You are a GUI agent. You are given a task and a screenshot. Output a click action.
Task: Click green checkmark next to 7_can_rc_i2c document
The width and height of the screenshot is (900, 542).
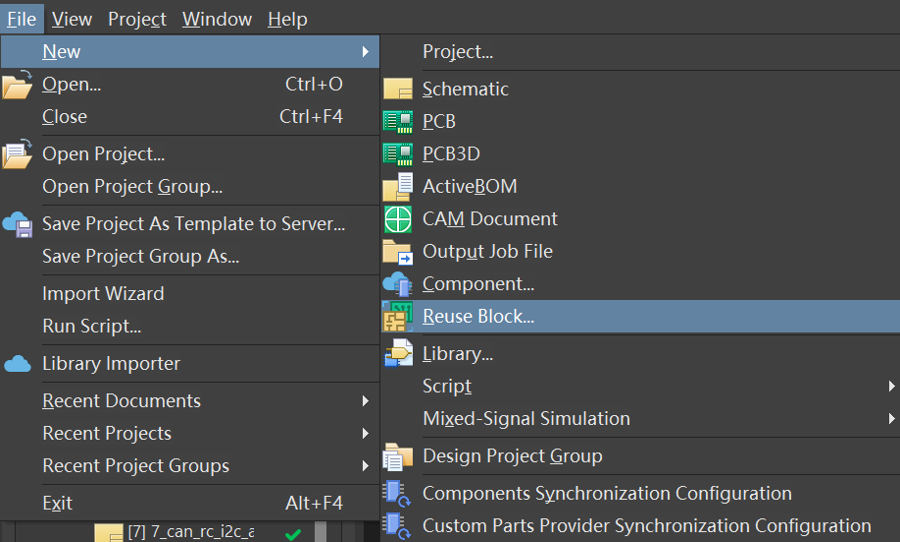(293, 534)
